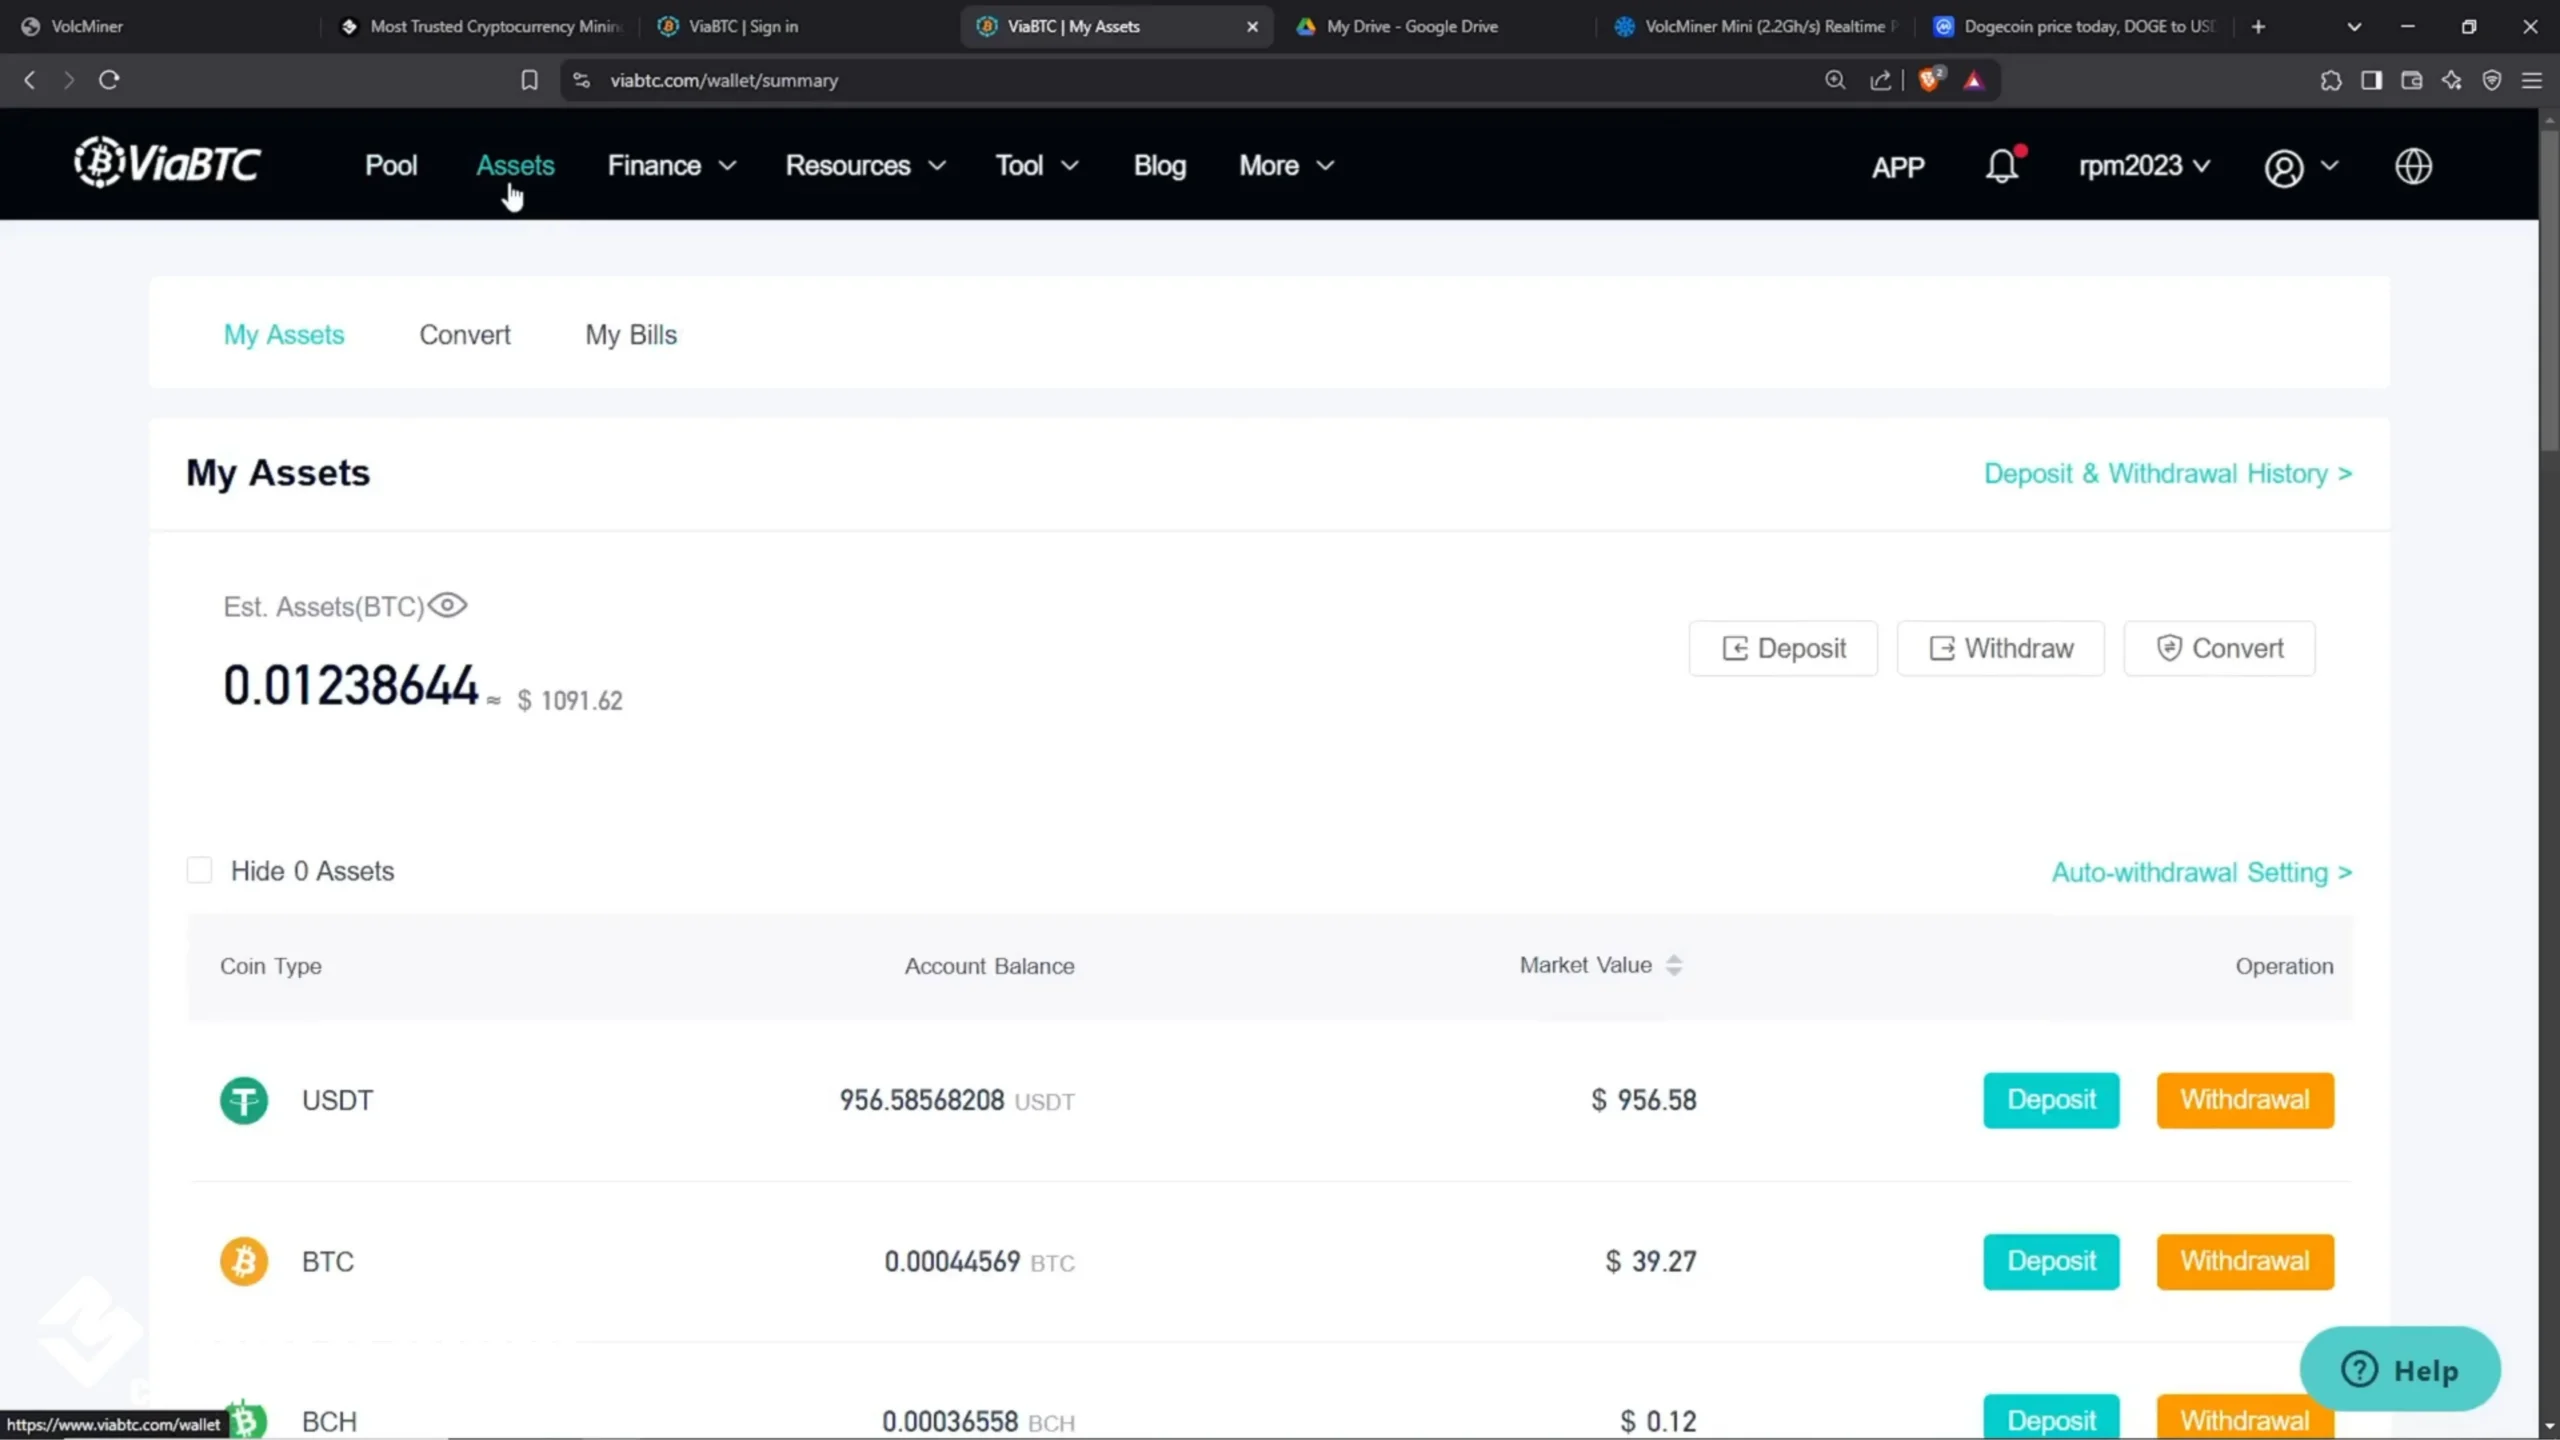Click Deposit for BCH row
Screen dimensions: 2560x1440
pos(2051,1418)
